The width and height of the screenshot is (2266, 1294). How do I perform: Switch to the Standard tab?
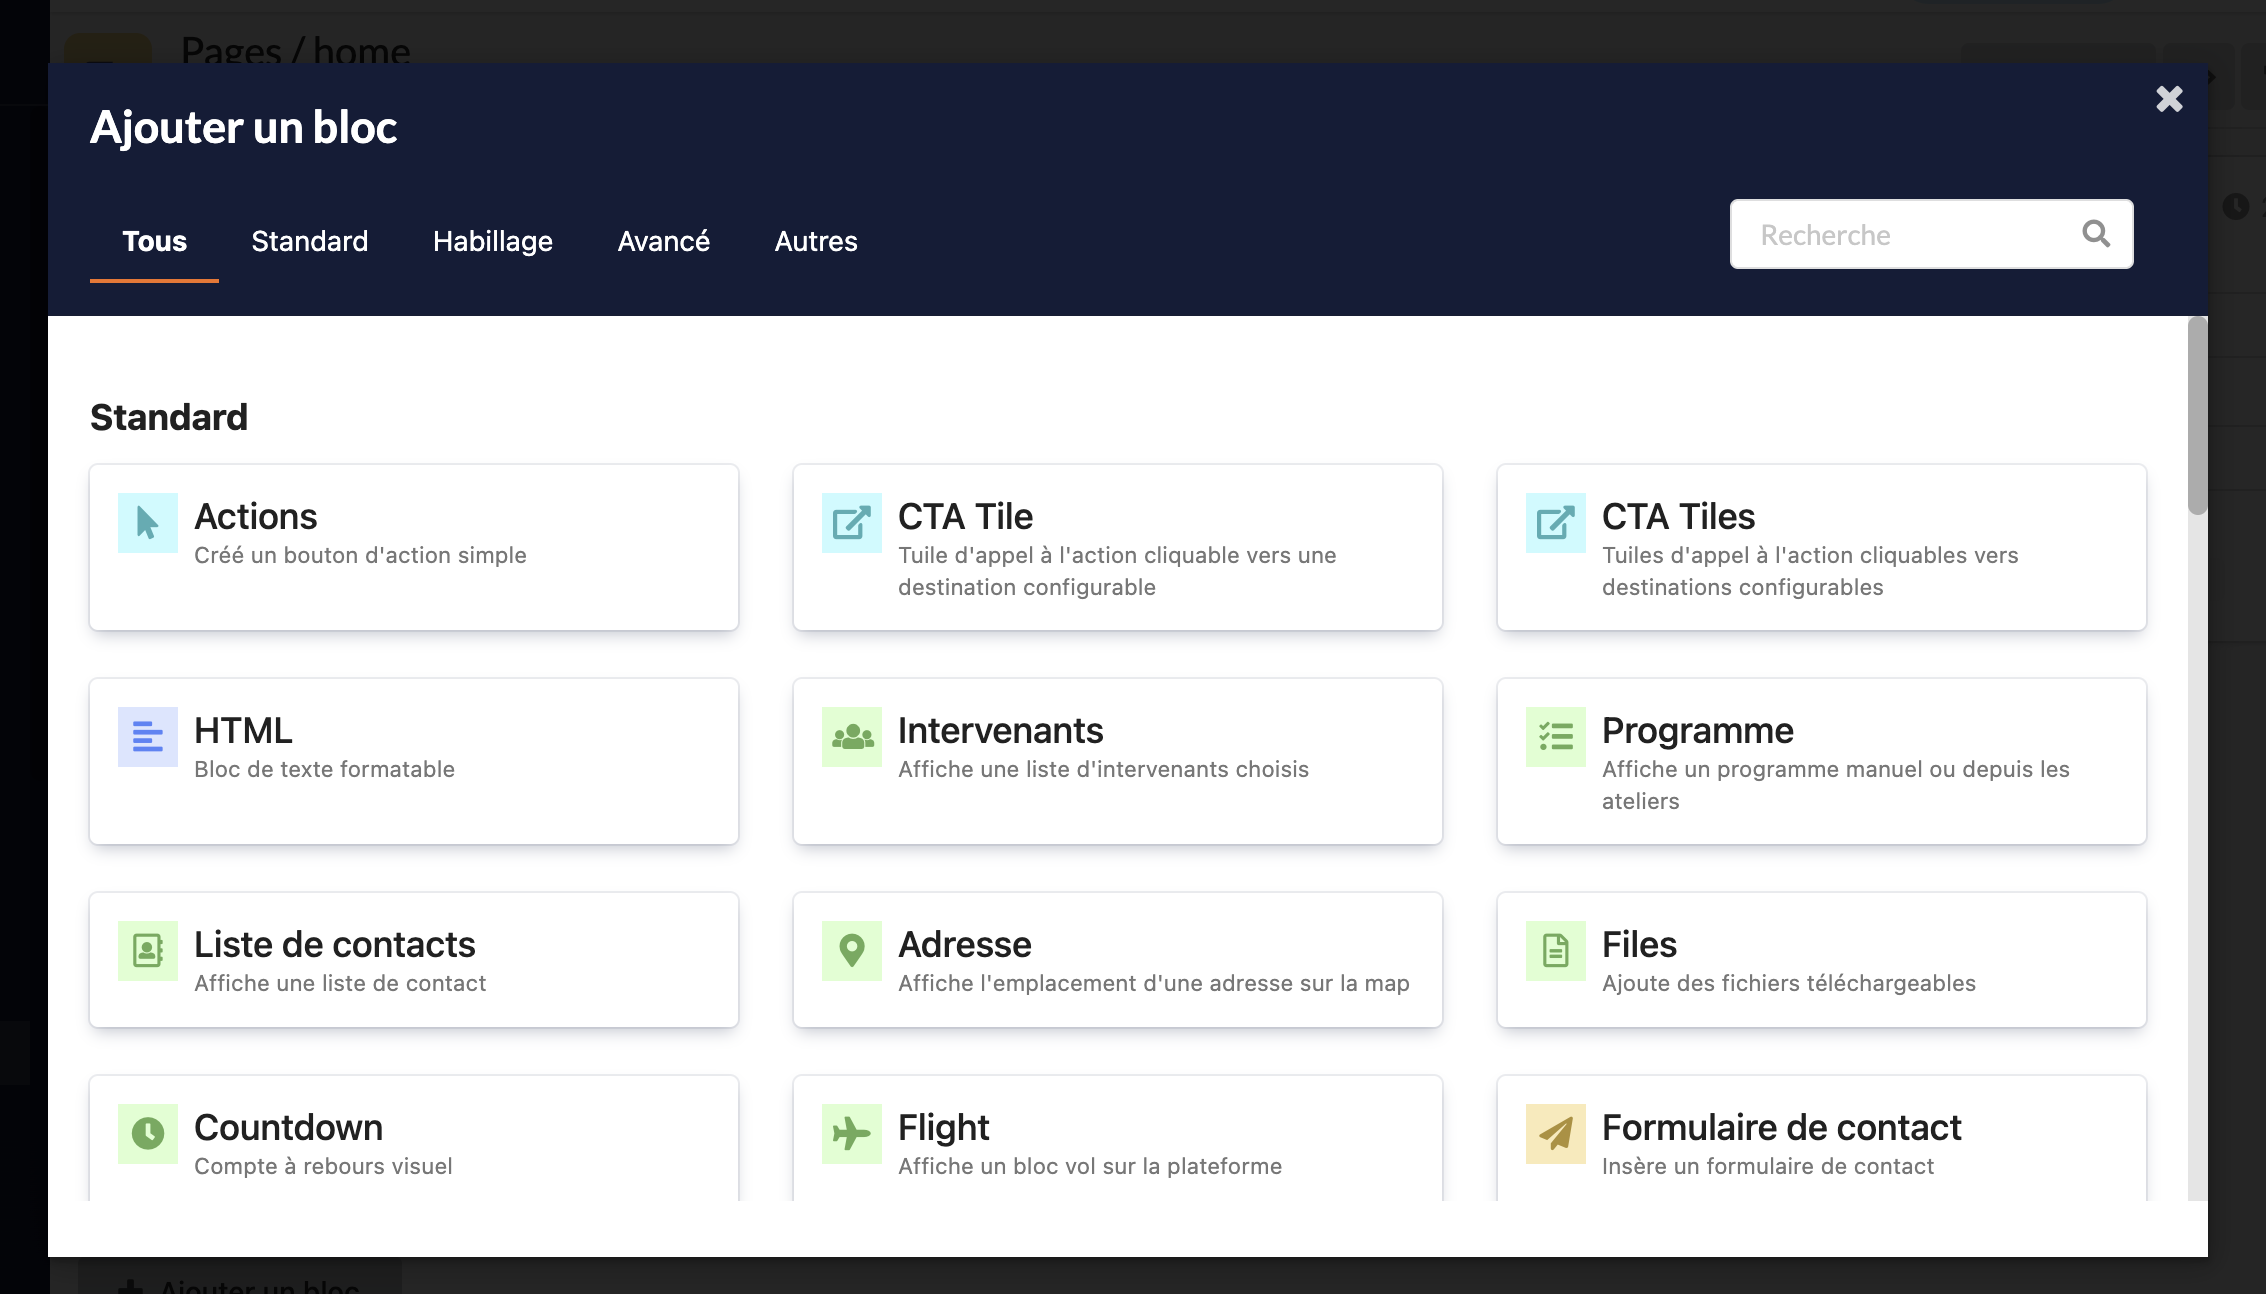coord(310,241)
